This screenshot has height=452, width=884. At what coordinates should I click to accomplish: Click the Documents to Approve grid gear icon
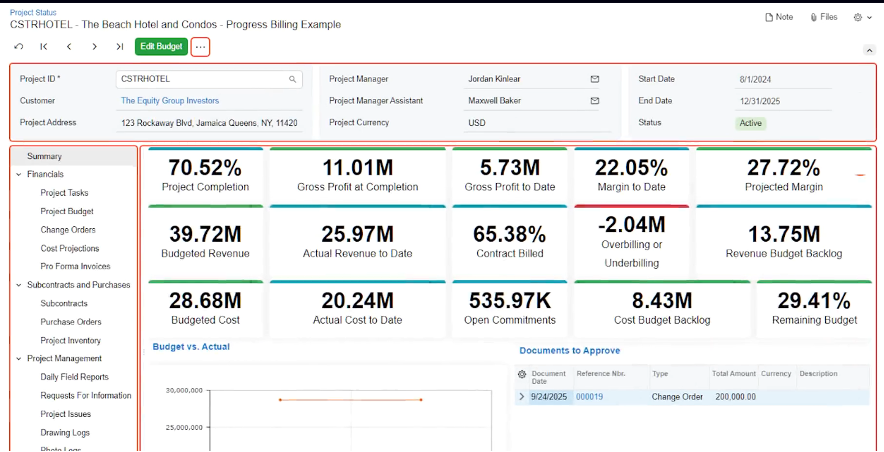point(521,374)
